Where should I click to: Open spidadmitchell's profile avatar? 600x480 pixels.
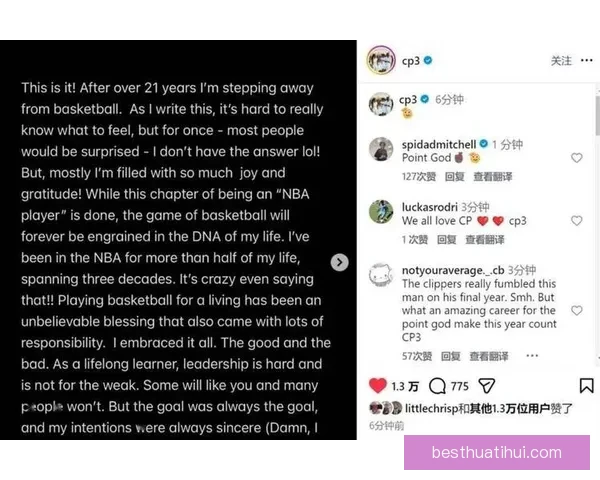tap(380, 150)
